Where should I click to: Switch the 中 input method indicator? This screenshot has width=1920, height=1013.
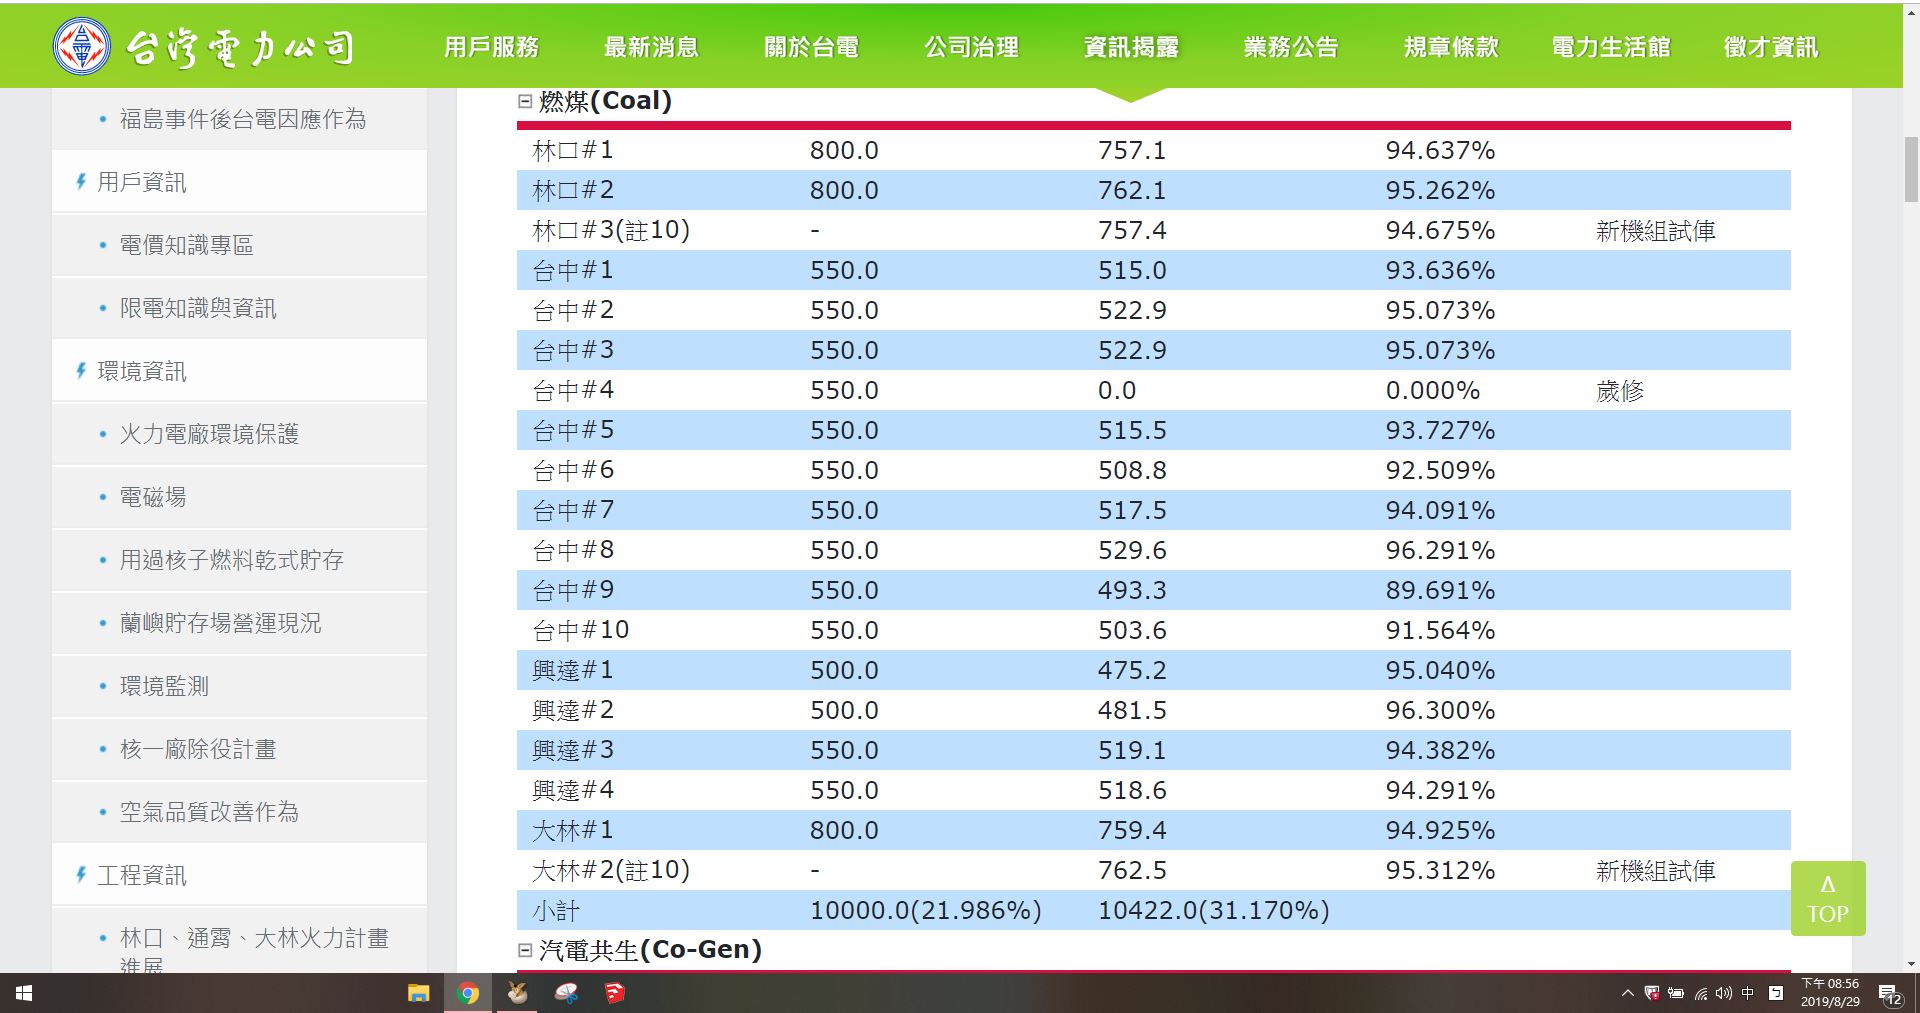click(1748, 993)
